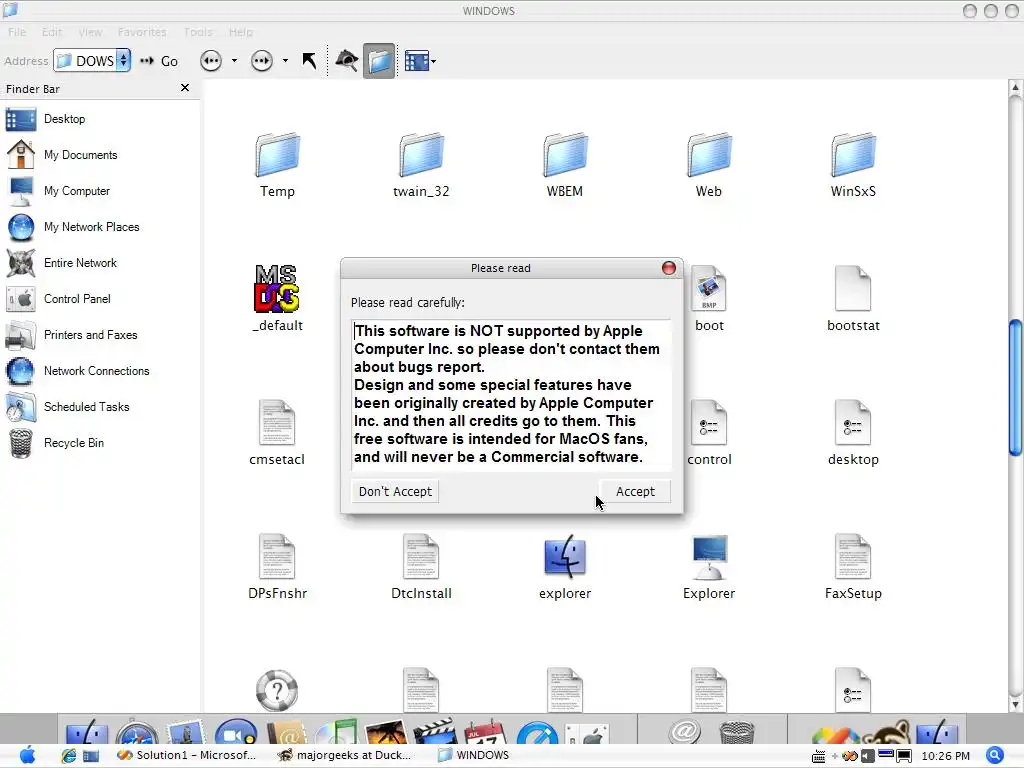This screenshot has height=768, width=1024.
Task: Select the cmsetacl file icon
Action: 277,423
